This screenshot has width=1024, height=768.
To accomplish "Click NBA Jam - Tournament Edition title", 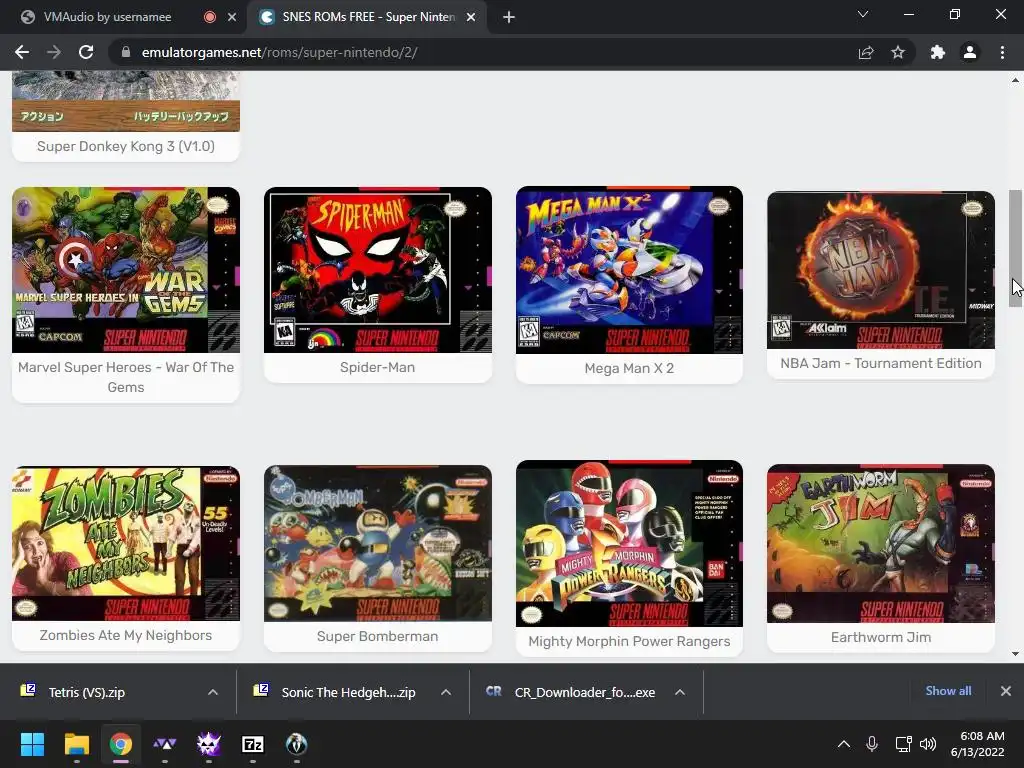I will (x=881, y=363).
